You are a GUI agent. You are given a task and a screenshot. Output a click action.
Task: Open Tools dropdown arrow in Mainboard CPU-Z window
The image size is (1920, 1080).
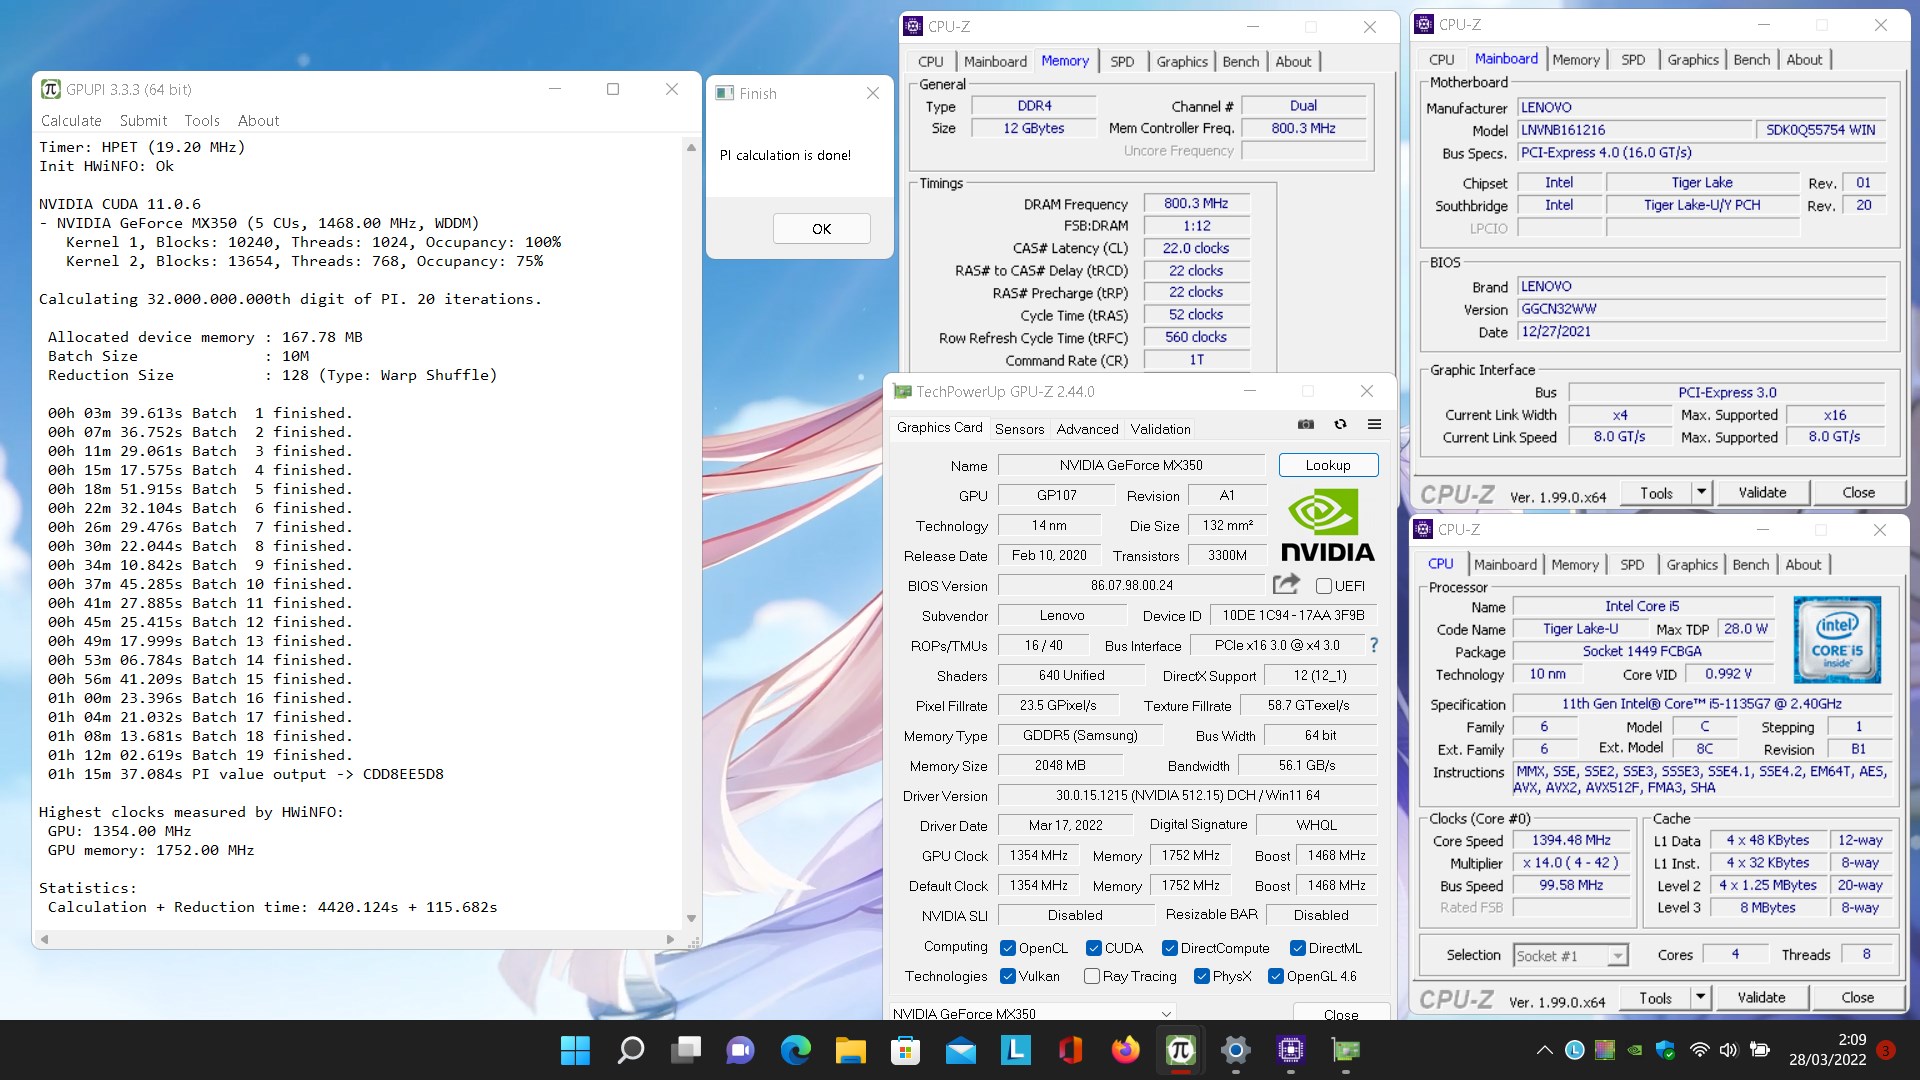[x=1701, y=492]
